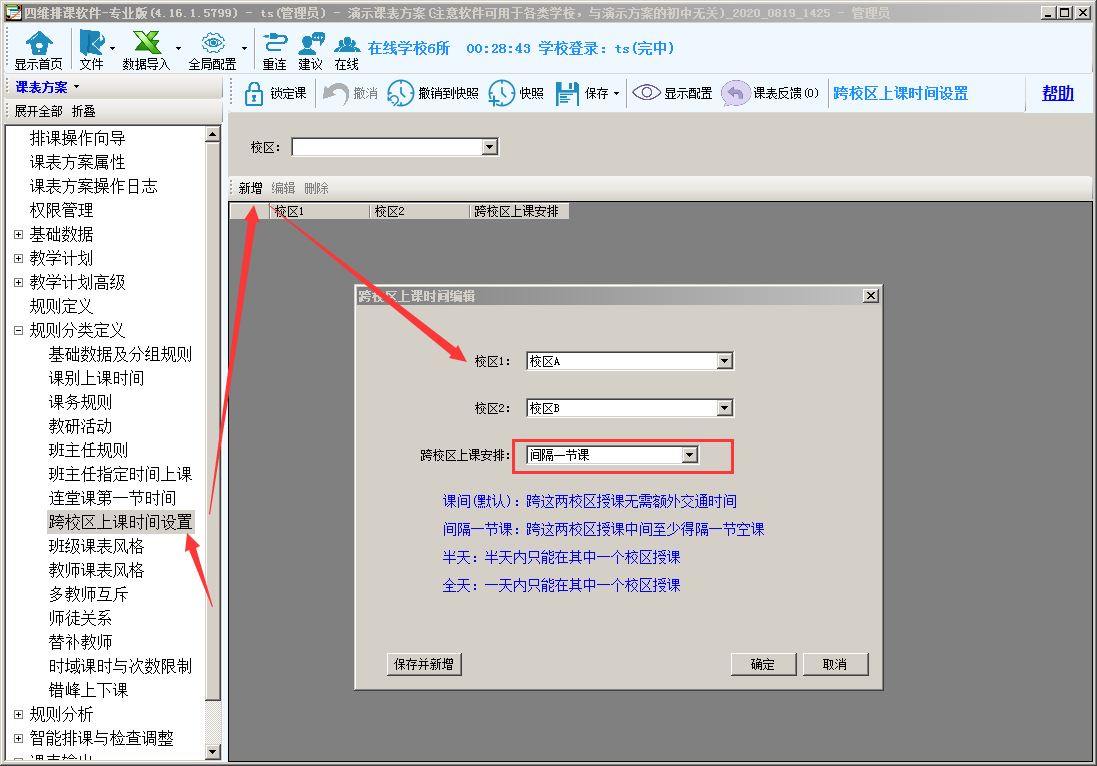Open the 显示配置 display settings

[x=647, y=93]
